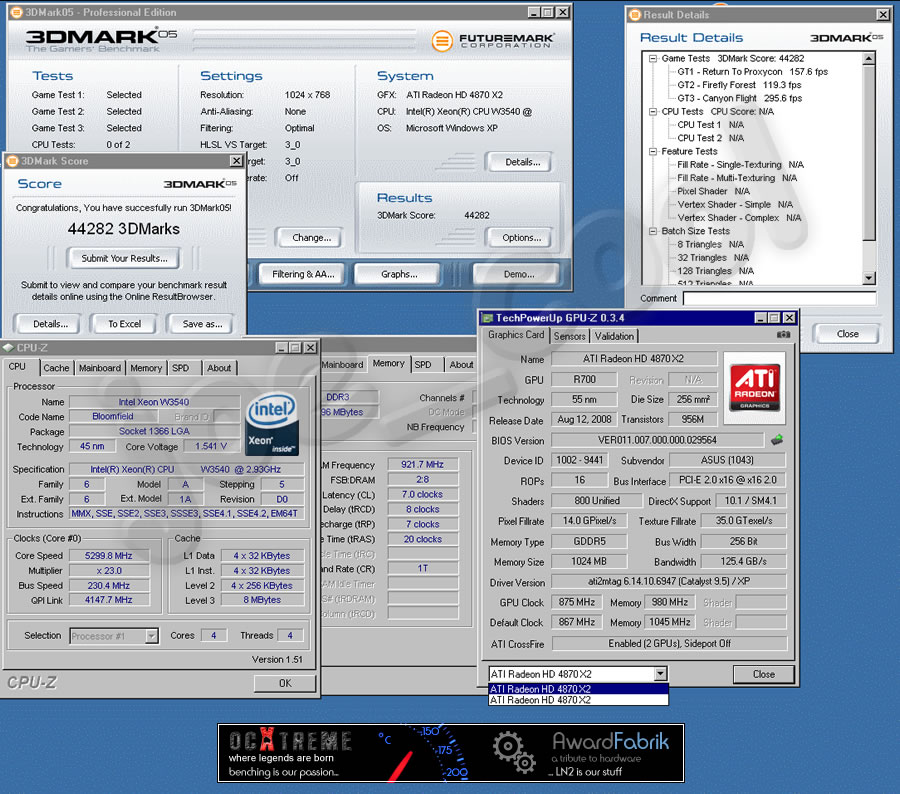Click the Result Details scrollbar up arrow

(x=869, y=58)
